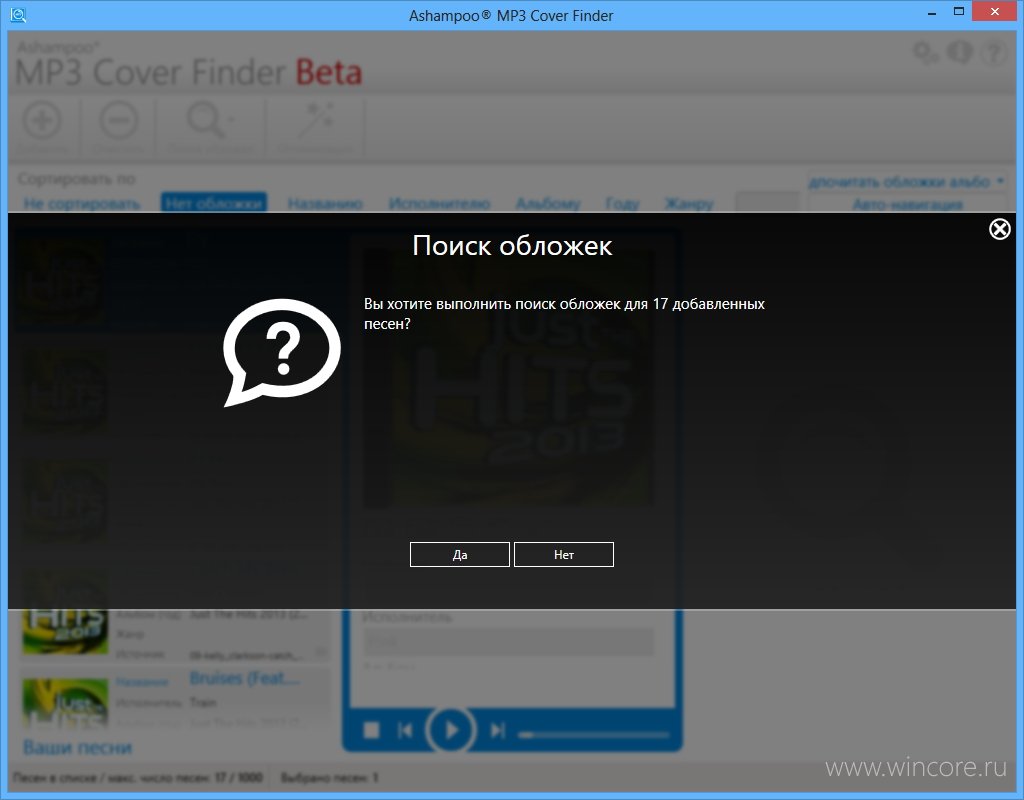
Task: Maximize the Ashampoo MP3 Cover Finder window
Action: (x=959, y=11)
